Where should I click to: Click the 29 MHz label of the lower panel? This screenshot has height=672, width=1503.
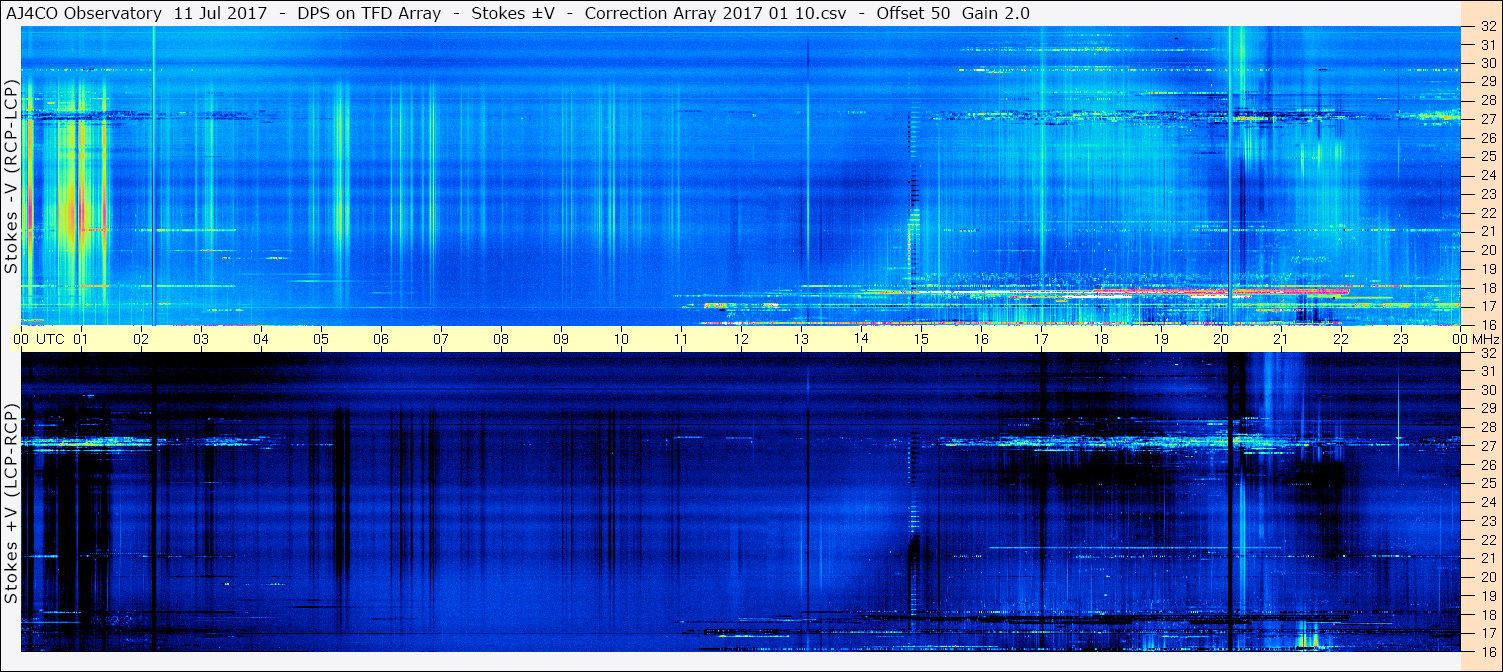click(x=1487, y=409)
